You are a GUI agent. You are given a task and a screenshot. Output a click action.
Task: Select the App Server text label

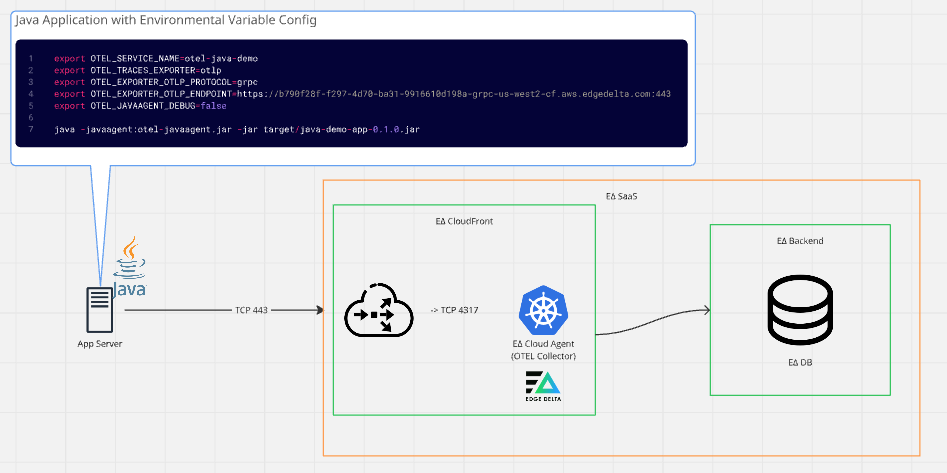tap(99, 345)
